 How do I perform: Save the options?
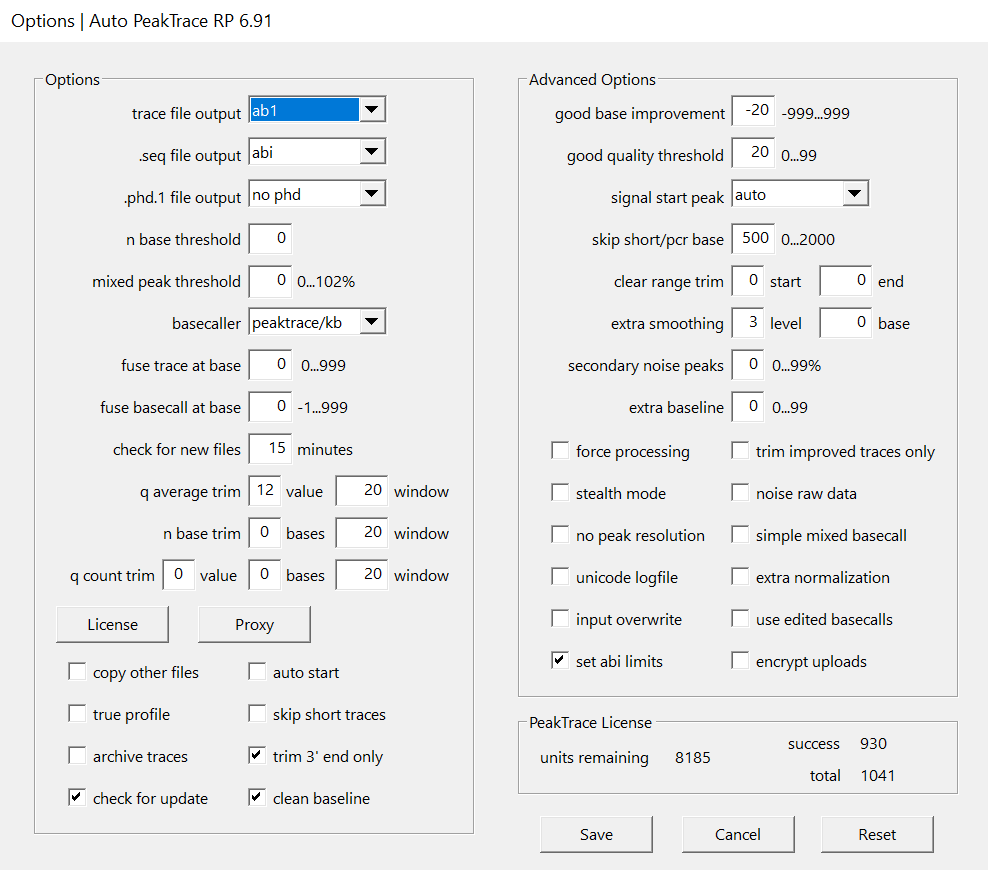tap(596, 834)
